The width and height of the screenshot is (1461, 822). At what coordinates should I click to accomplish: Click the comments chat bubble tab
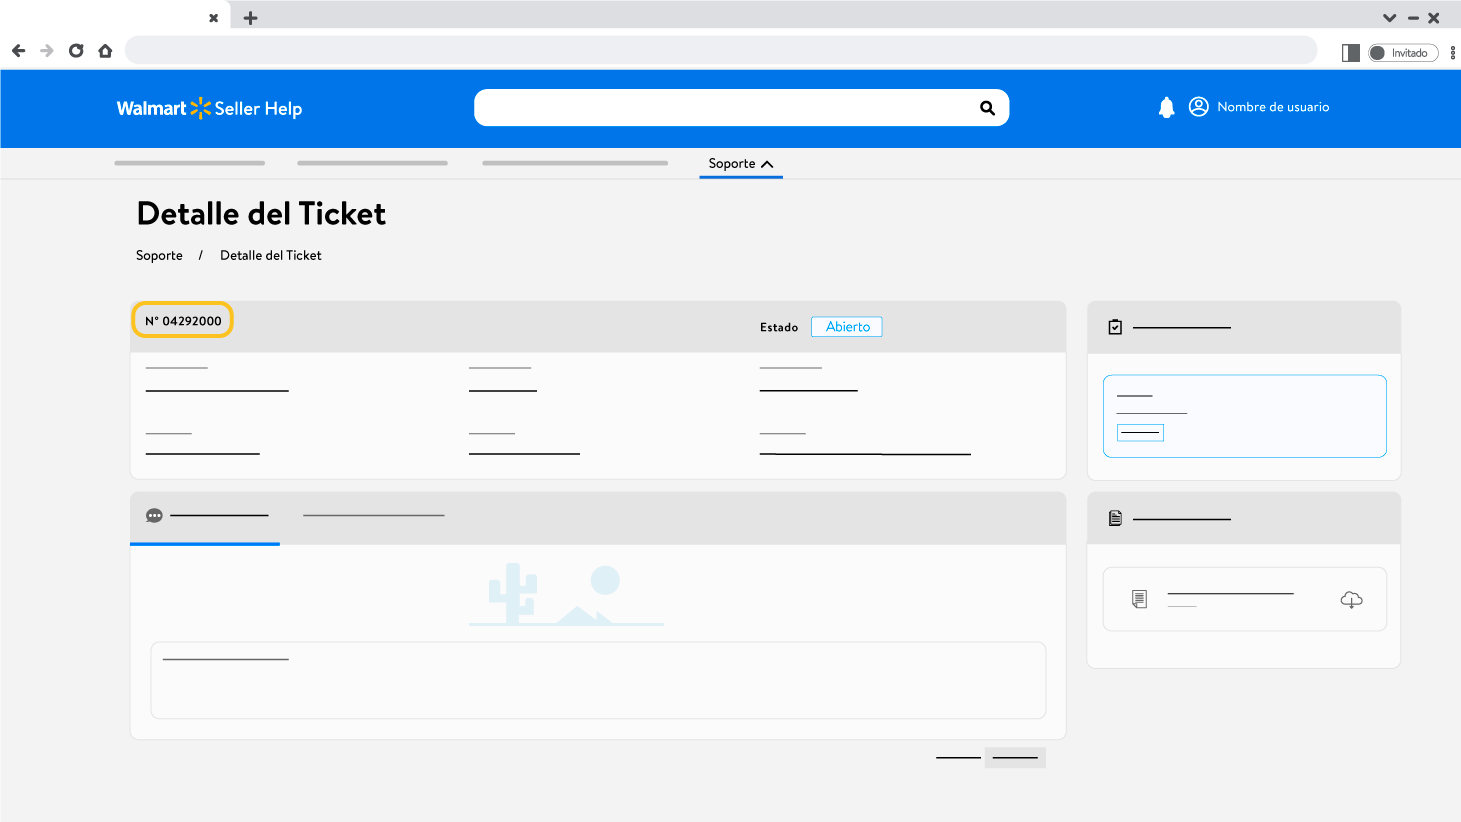click(x=154, y=516)
